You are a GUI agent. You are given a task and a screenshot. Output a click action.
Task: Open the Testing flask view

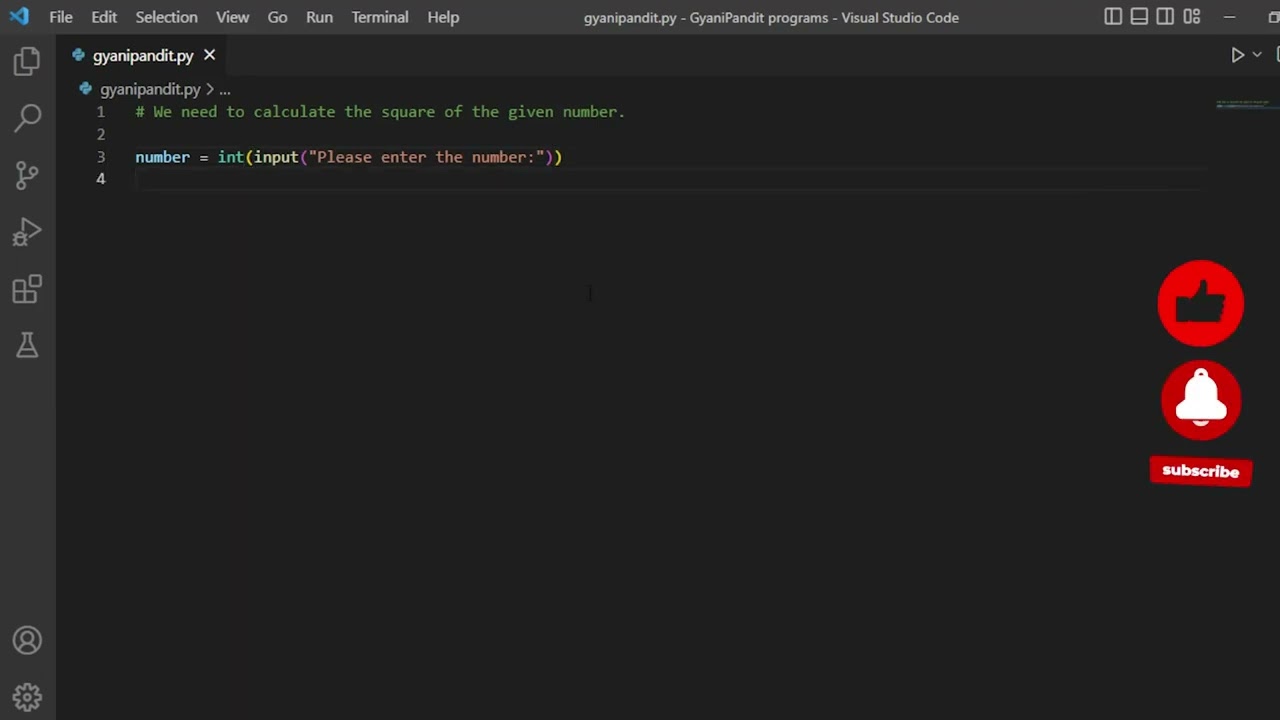click(x=27, y=346)
